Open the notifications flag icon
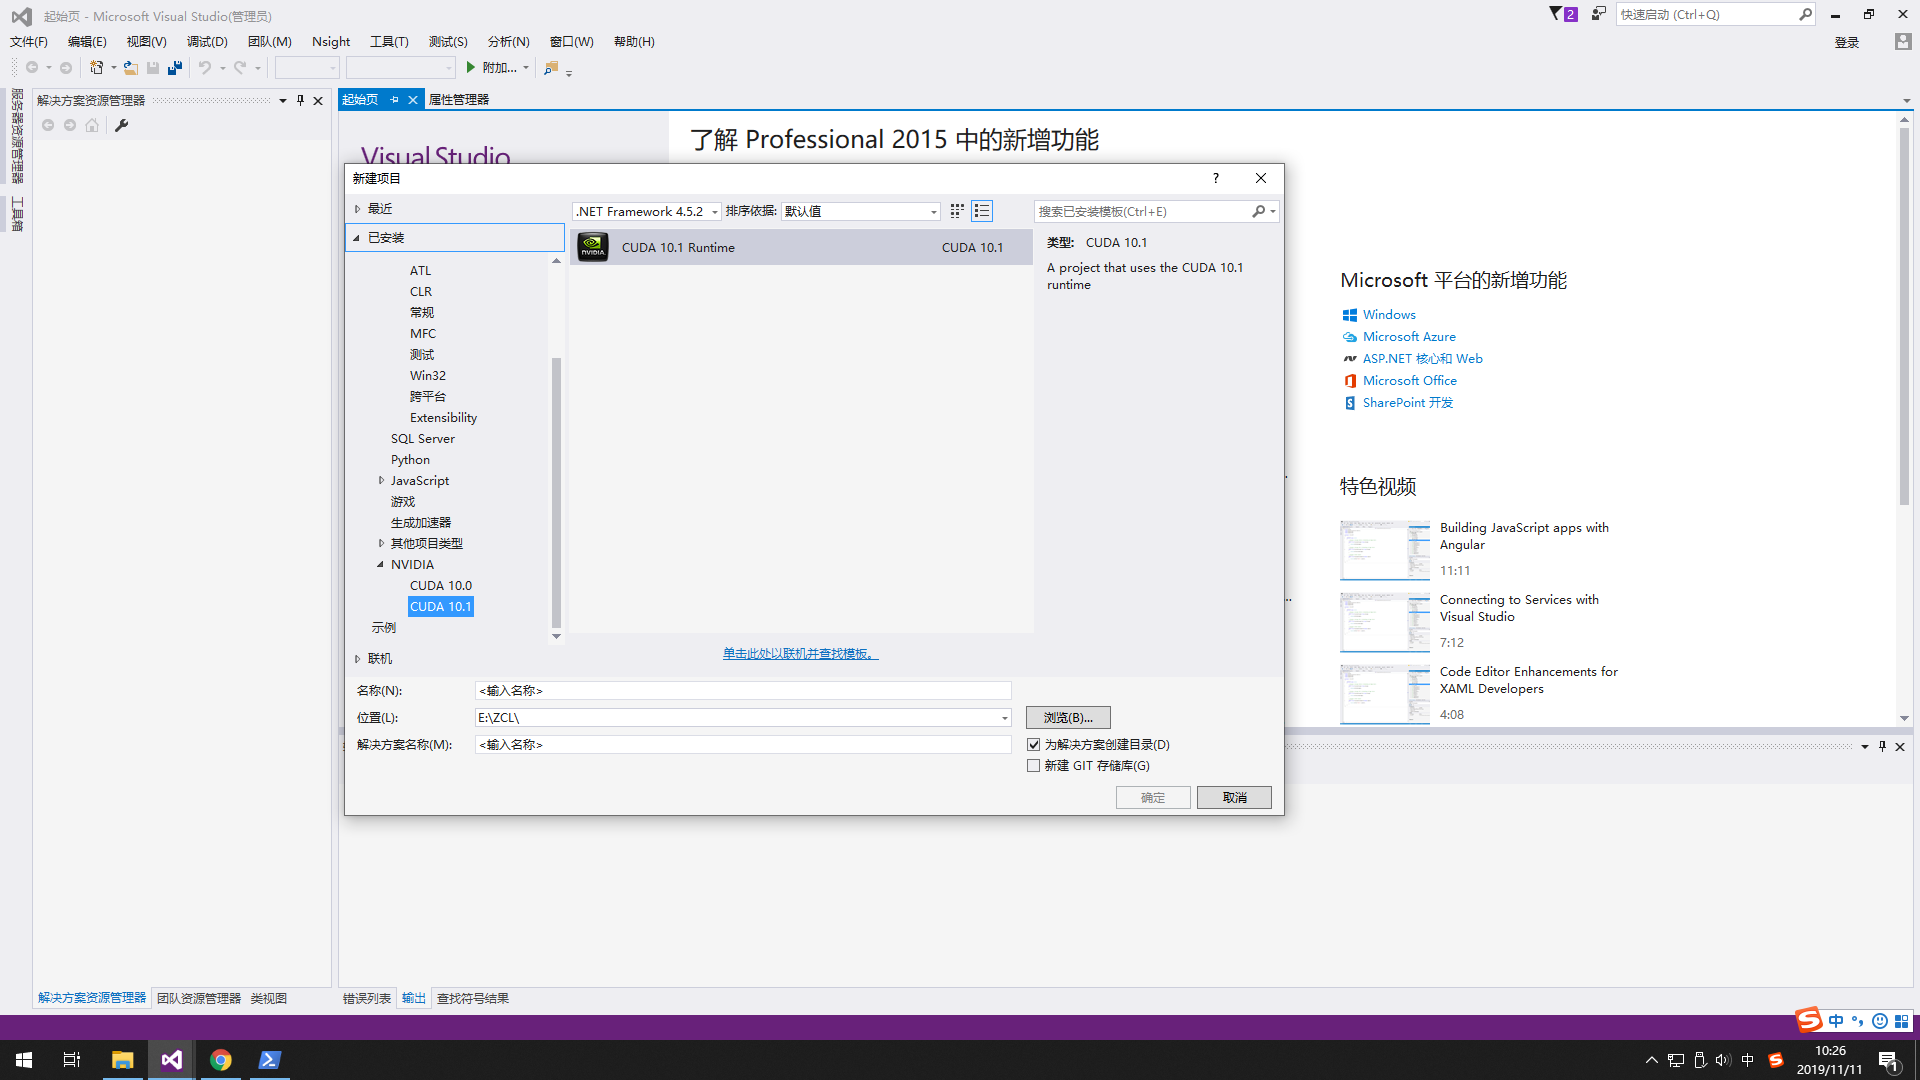Viewport: 1920px width, 1080px height. pos(1562,14)
